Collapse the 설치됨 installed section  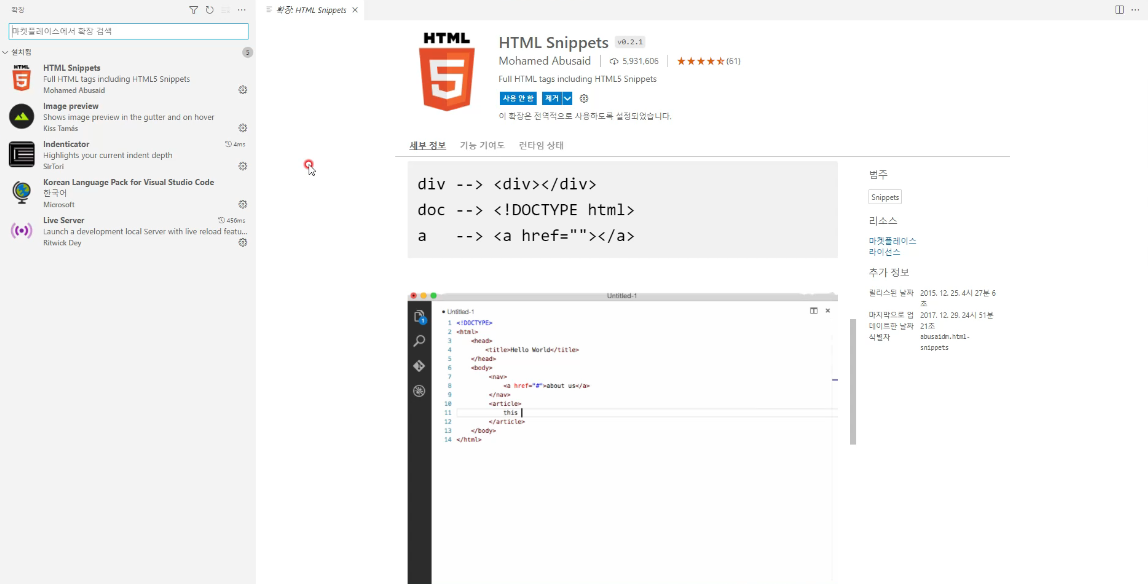click(x=6, y=52)
